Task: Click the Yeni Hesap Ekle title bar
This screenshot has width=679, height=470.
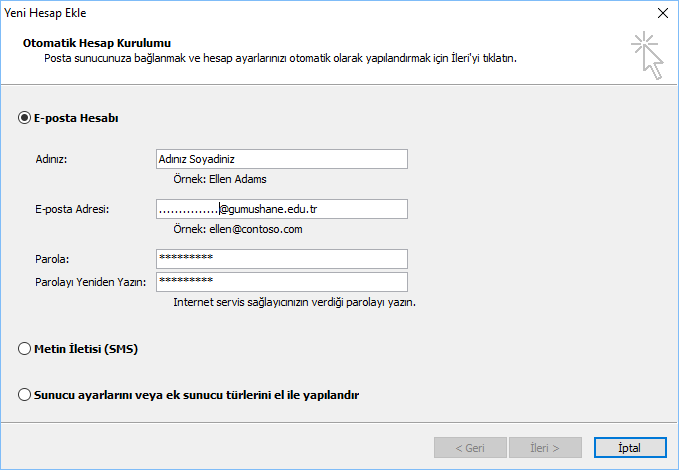Action: (x=300, y=13)
